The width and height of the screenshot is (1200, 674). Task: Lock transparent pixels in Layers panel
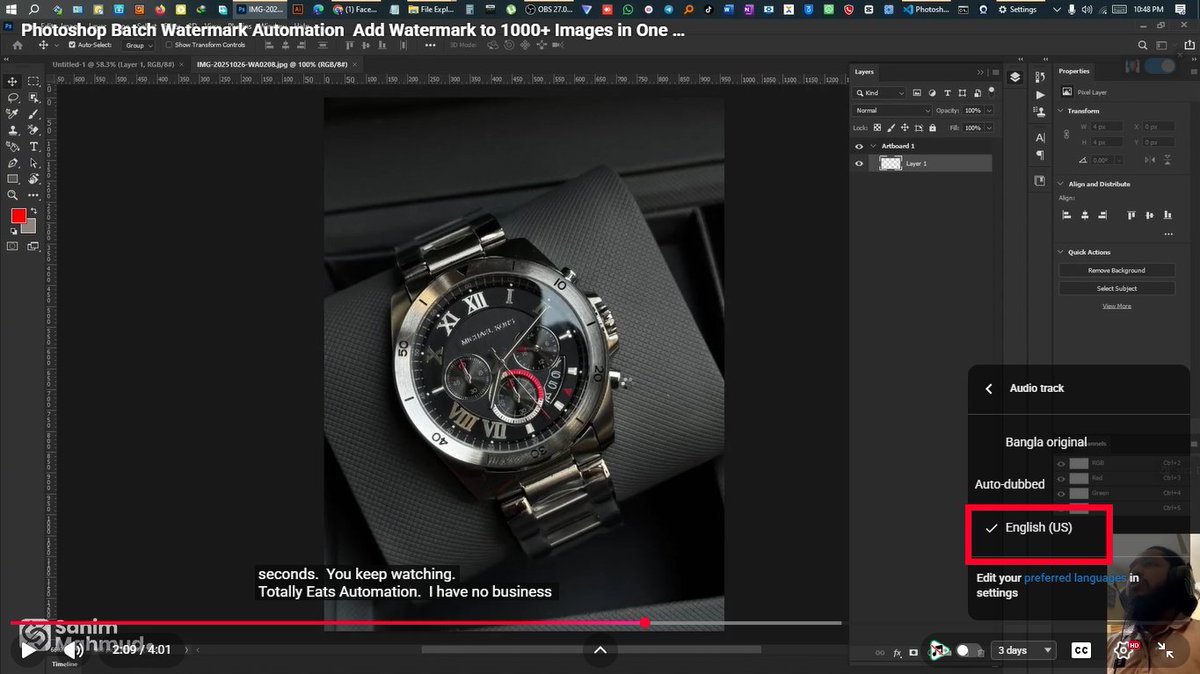[877, 128]
